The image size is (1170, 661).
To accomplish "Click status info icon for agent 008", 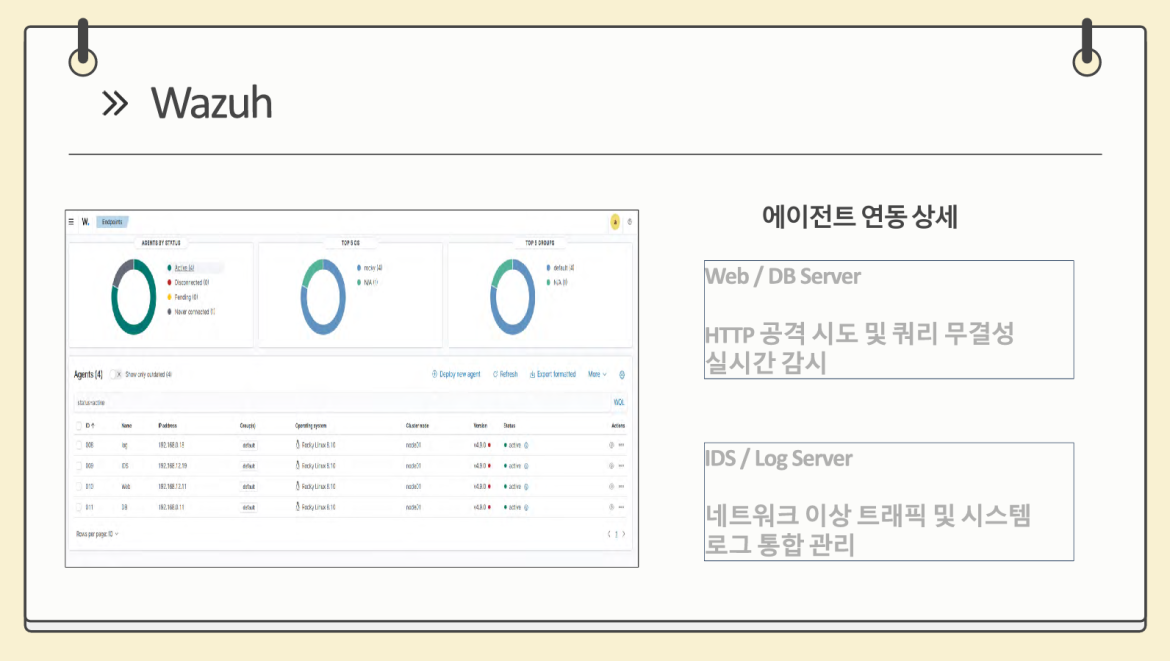I will click(x=526, y=445).
